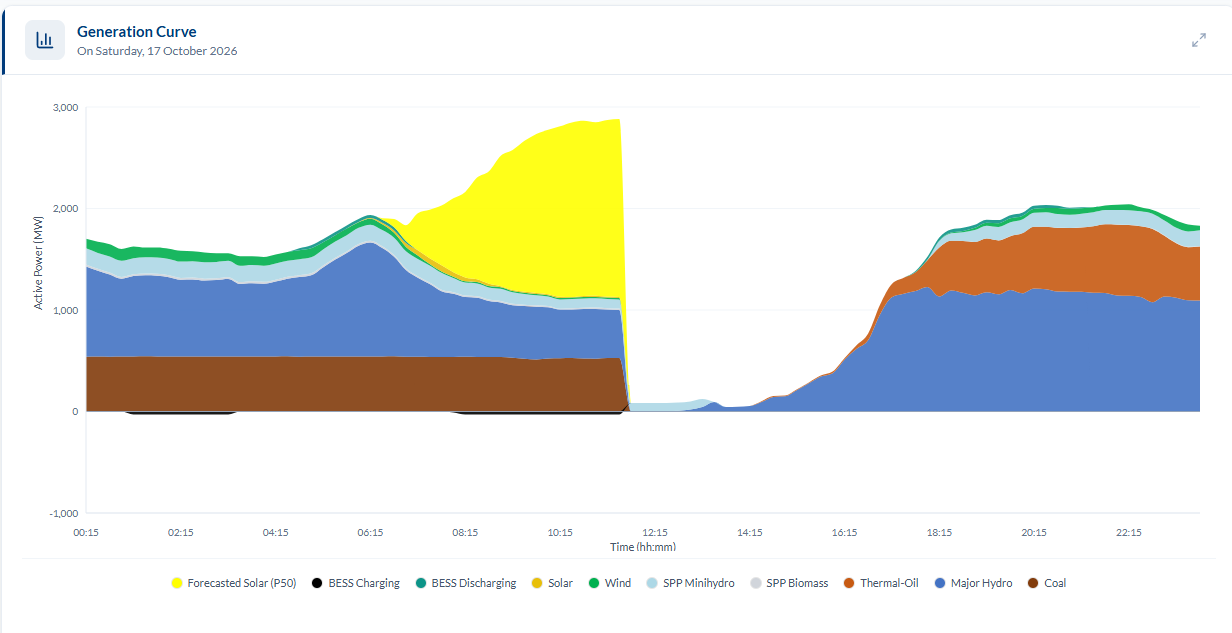Toggle the SPP Biomass series label
This screenshot has width=1232, height=633.
point(797,583)
